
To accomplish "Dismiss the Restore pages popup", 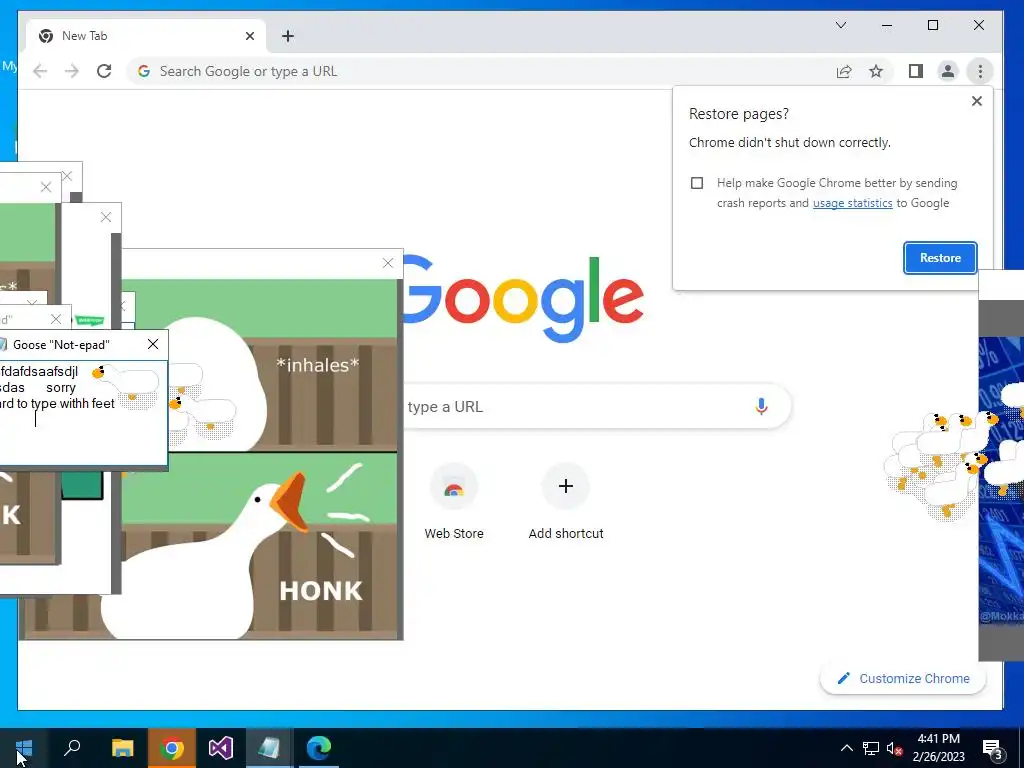I will point(976,101).
